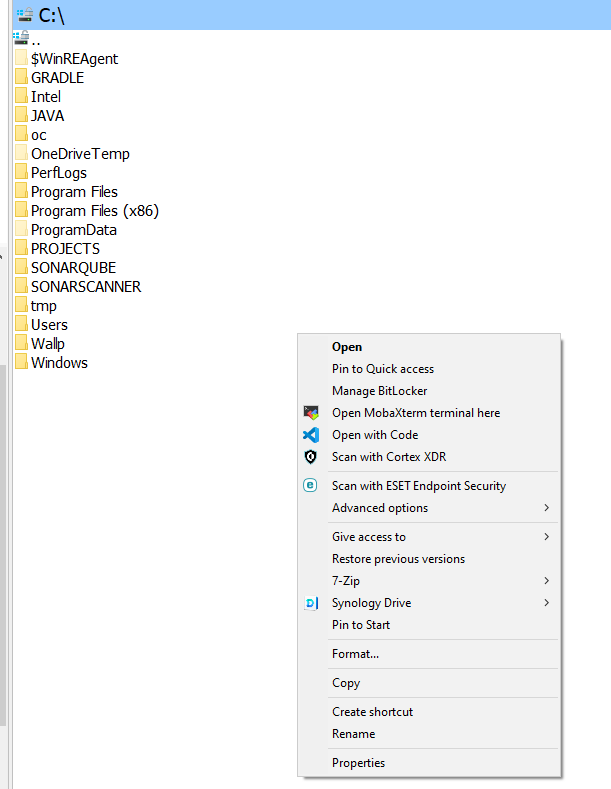Click the oc folder icon
The width and height of the screenshot is (611, 789).
[x=21, y=133]
